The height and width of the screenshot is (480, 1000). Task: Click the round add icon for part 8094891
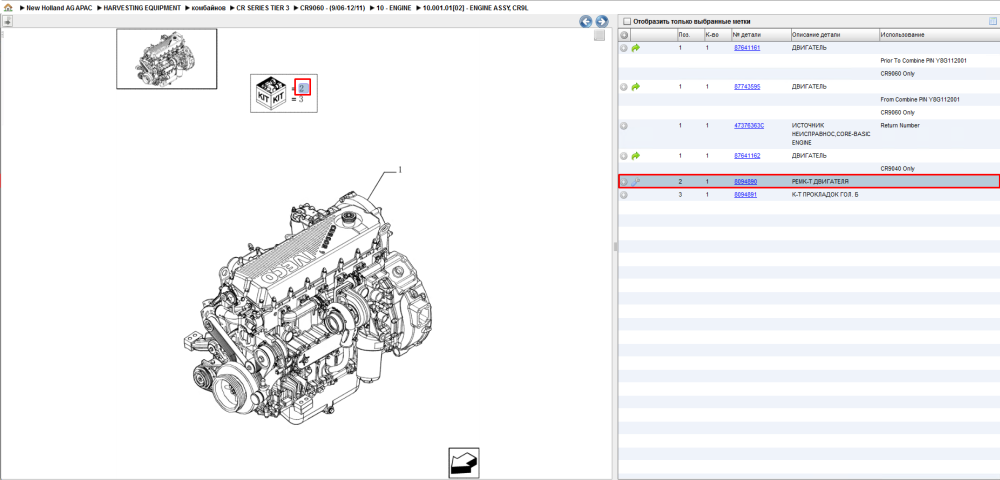click(624, 194)
